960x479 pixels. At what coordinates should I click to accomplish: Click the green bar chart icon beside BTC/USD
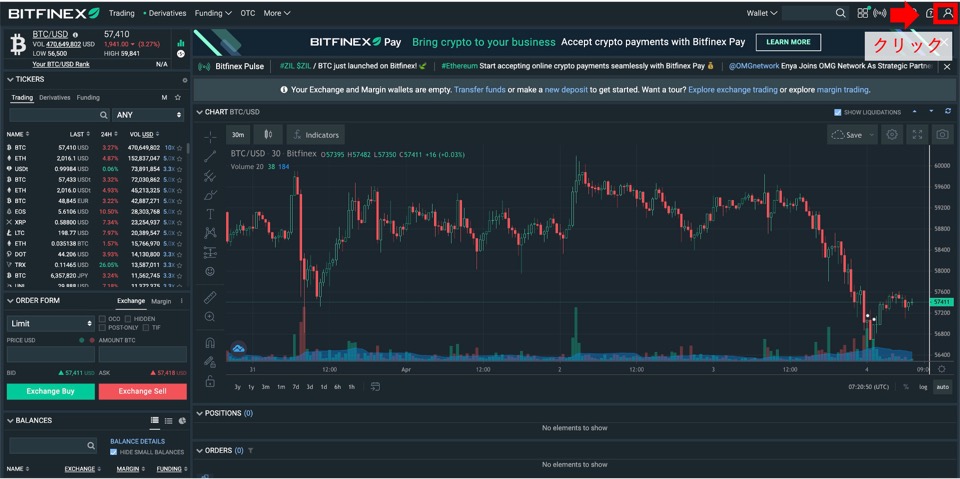pos(181,43)
